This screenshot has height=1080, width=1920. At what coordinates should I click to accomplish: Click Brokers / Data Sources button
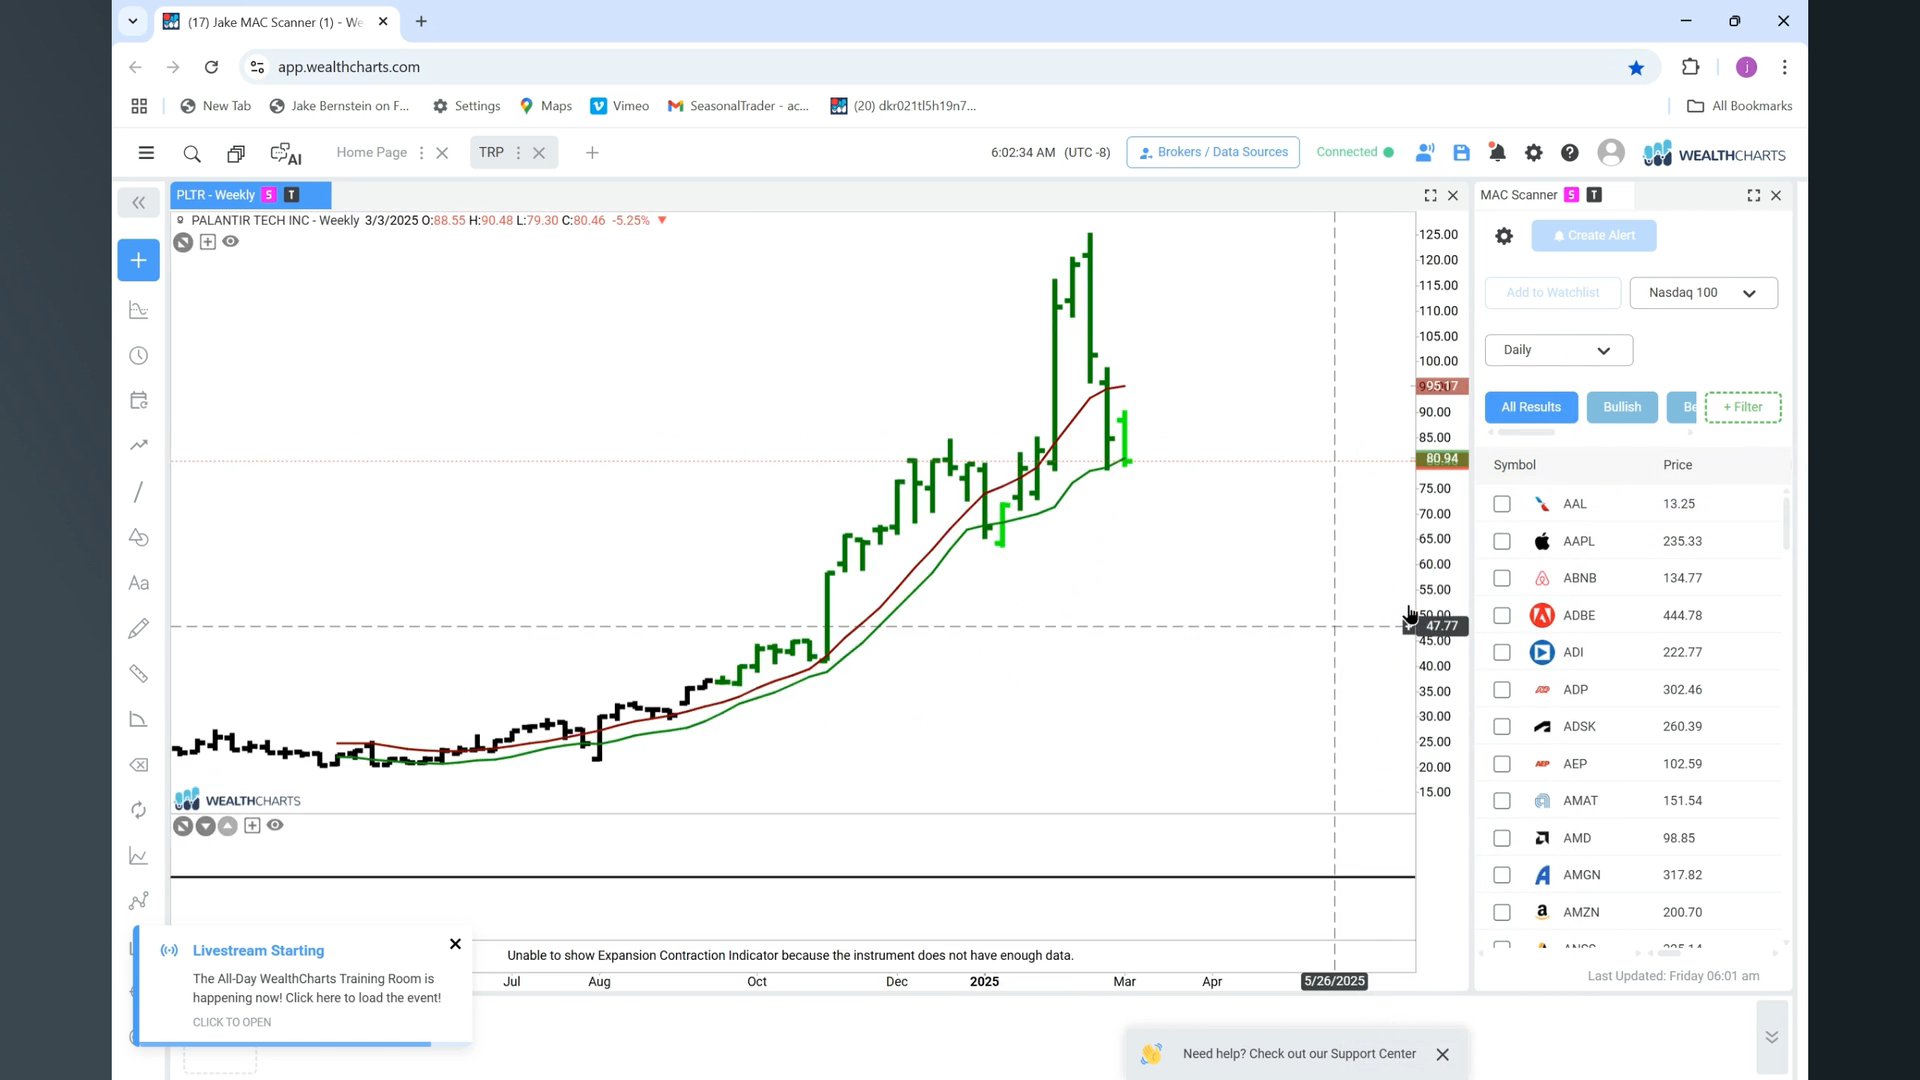(1212, 152)
